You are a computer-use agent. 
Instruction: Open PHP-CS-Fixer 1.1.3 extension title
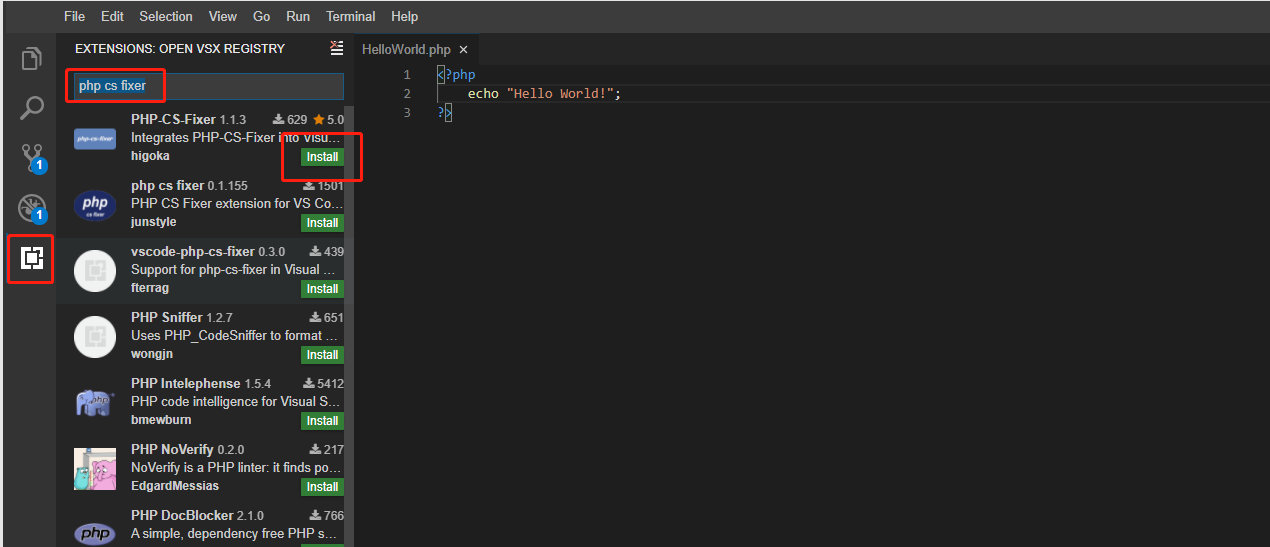click(173, 119)
